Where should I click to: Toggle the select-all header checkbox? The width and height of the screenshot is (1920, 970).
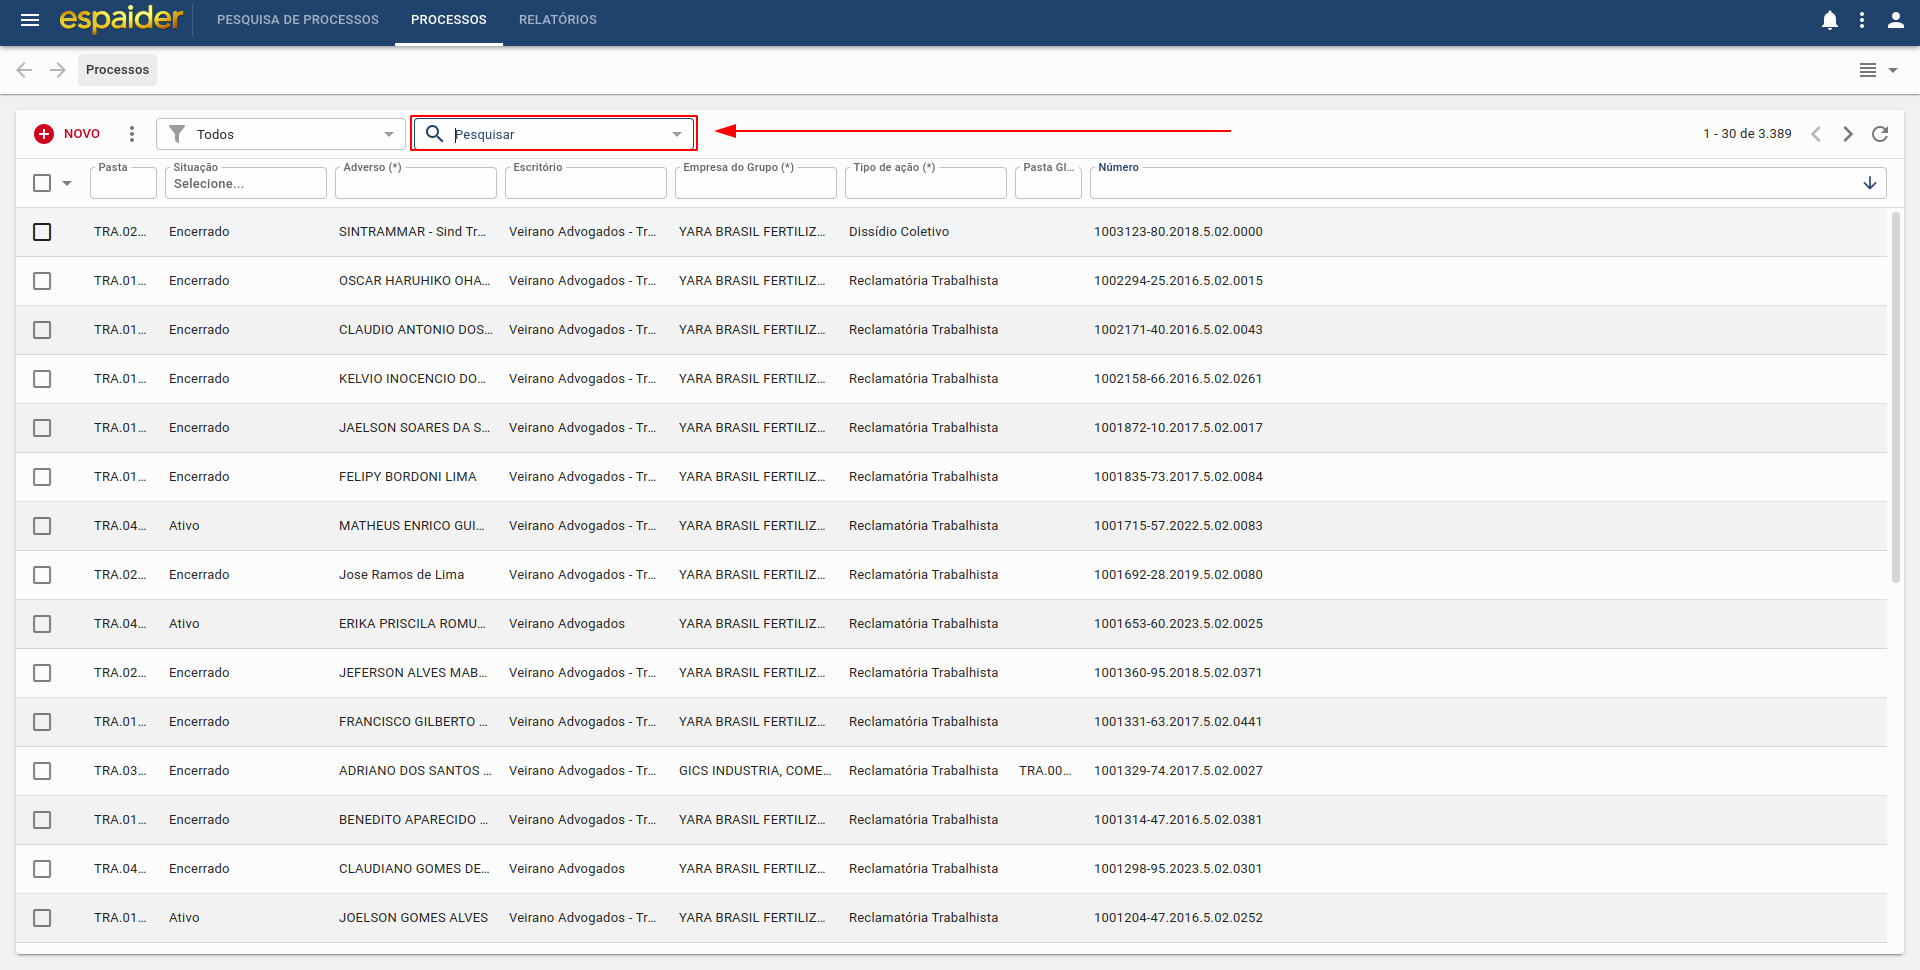[x=42, y=183]
